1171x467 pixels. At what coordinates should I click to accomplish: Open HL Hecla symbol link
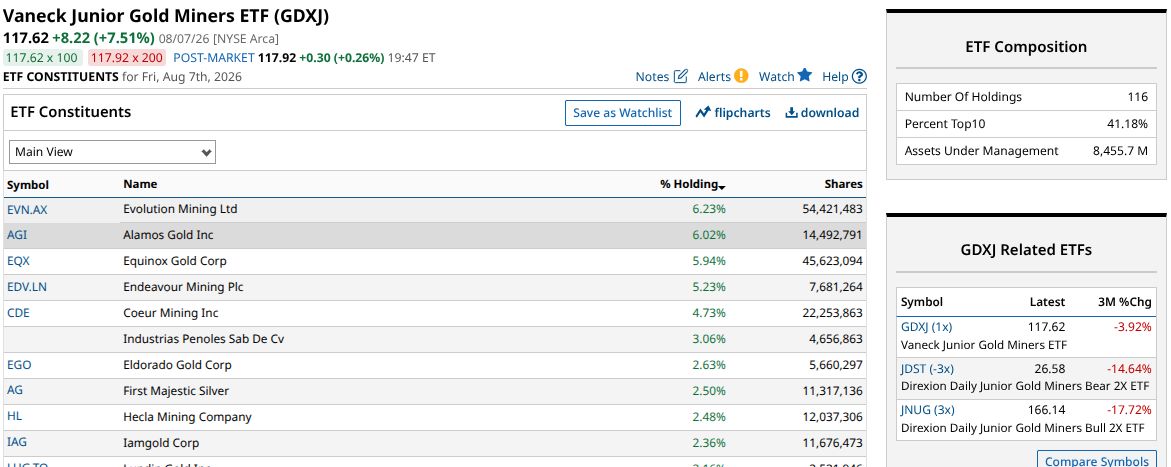pyautogui.click(x=14, y=416)
